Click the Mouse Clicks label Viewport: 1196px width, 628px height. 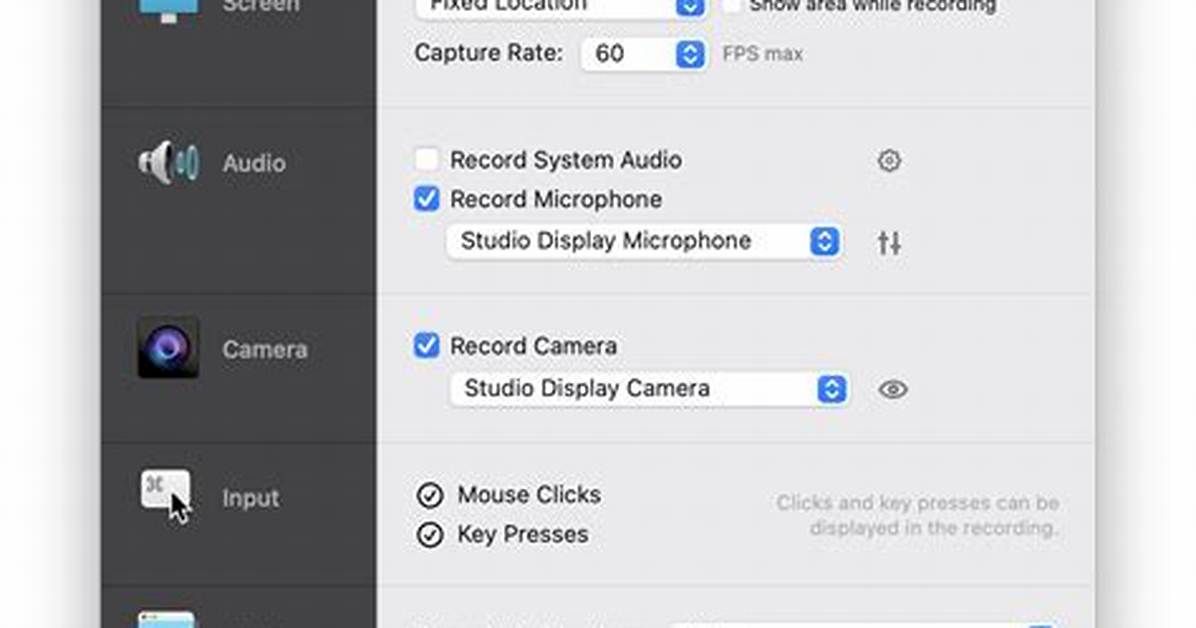(x=529, y=495)
